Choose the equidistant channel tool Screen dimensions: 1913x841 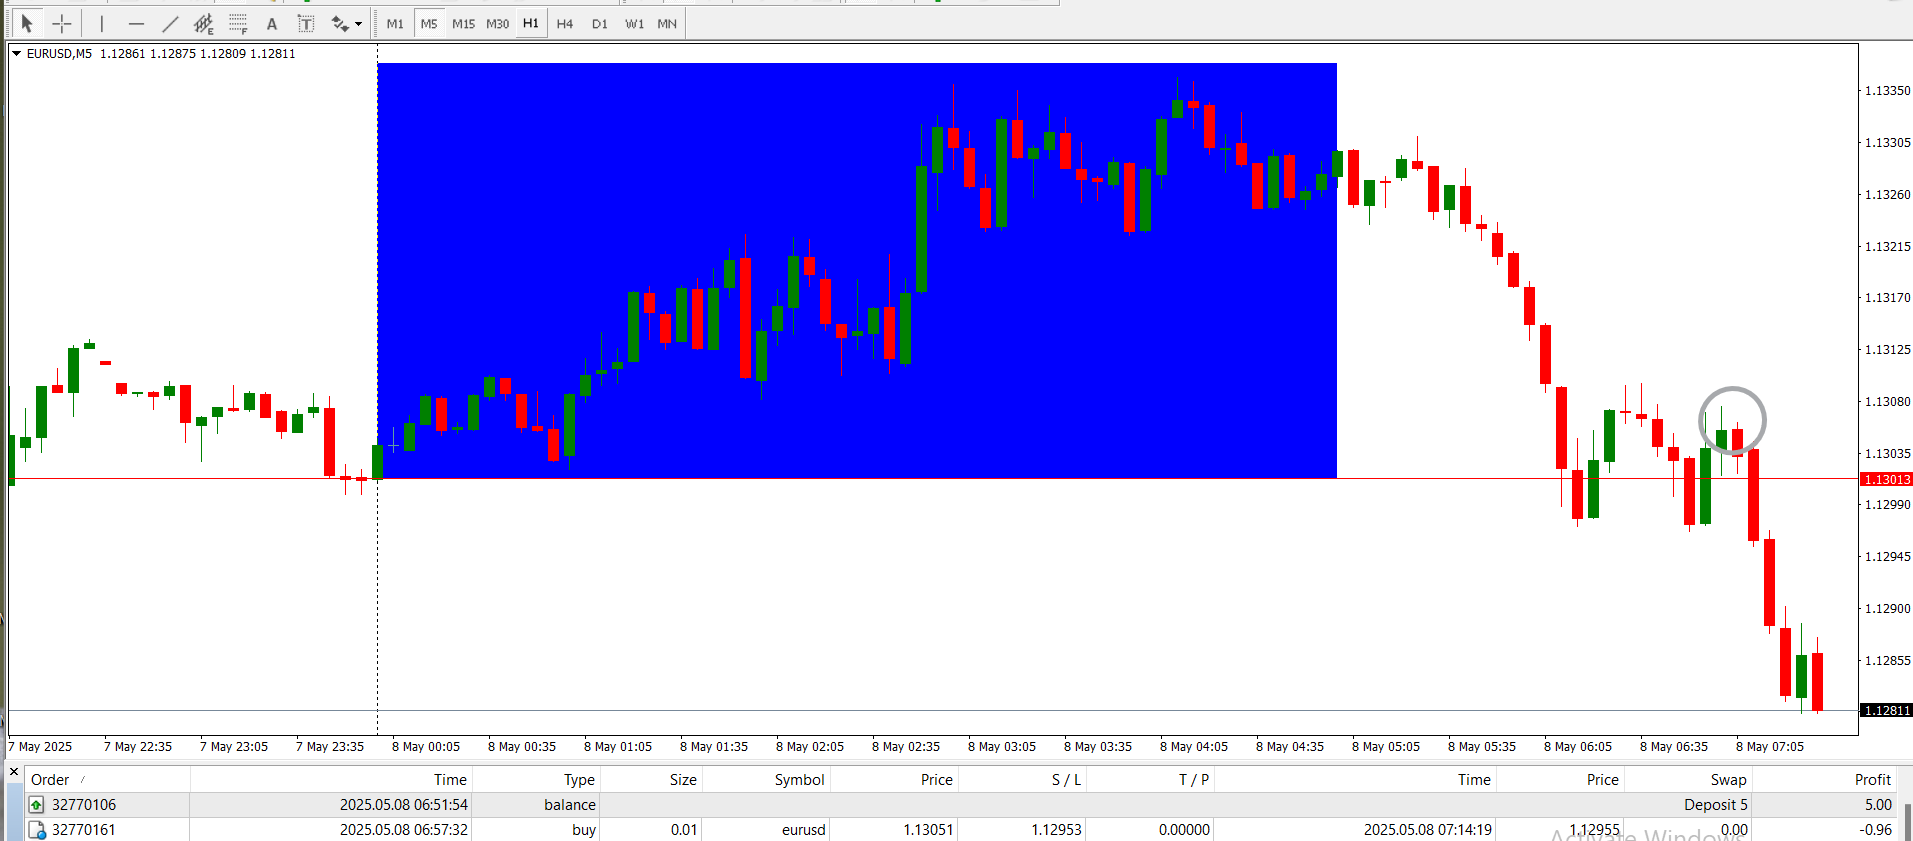(x=204, y=23)
